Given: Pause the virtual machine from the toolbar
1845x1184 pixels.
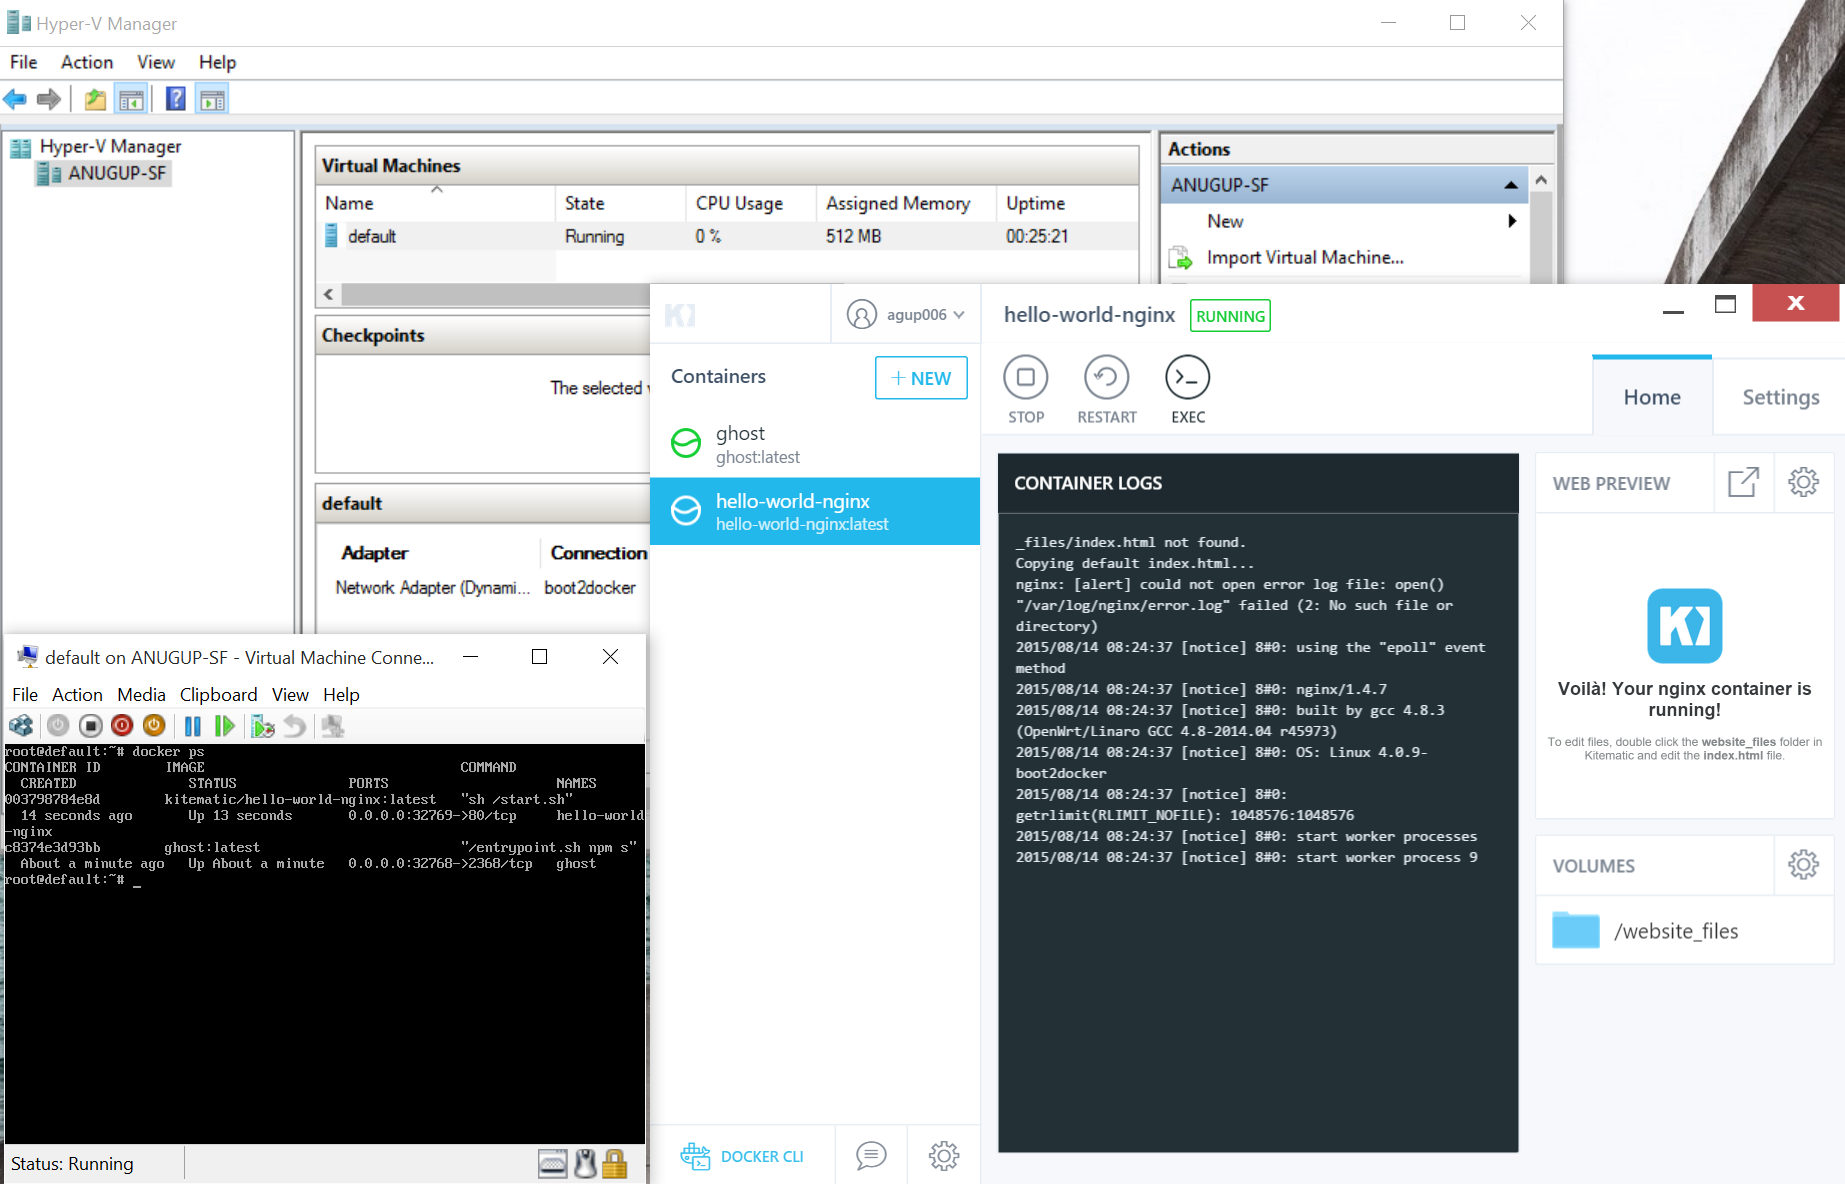Looking at the screenshot, I should coord(193,726).
